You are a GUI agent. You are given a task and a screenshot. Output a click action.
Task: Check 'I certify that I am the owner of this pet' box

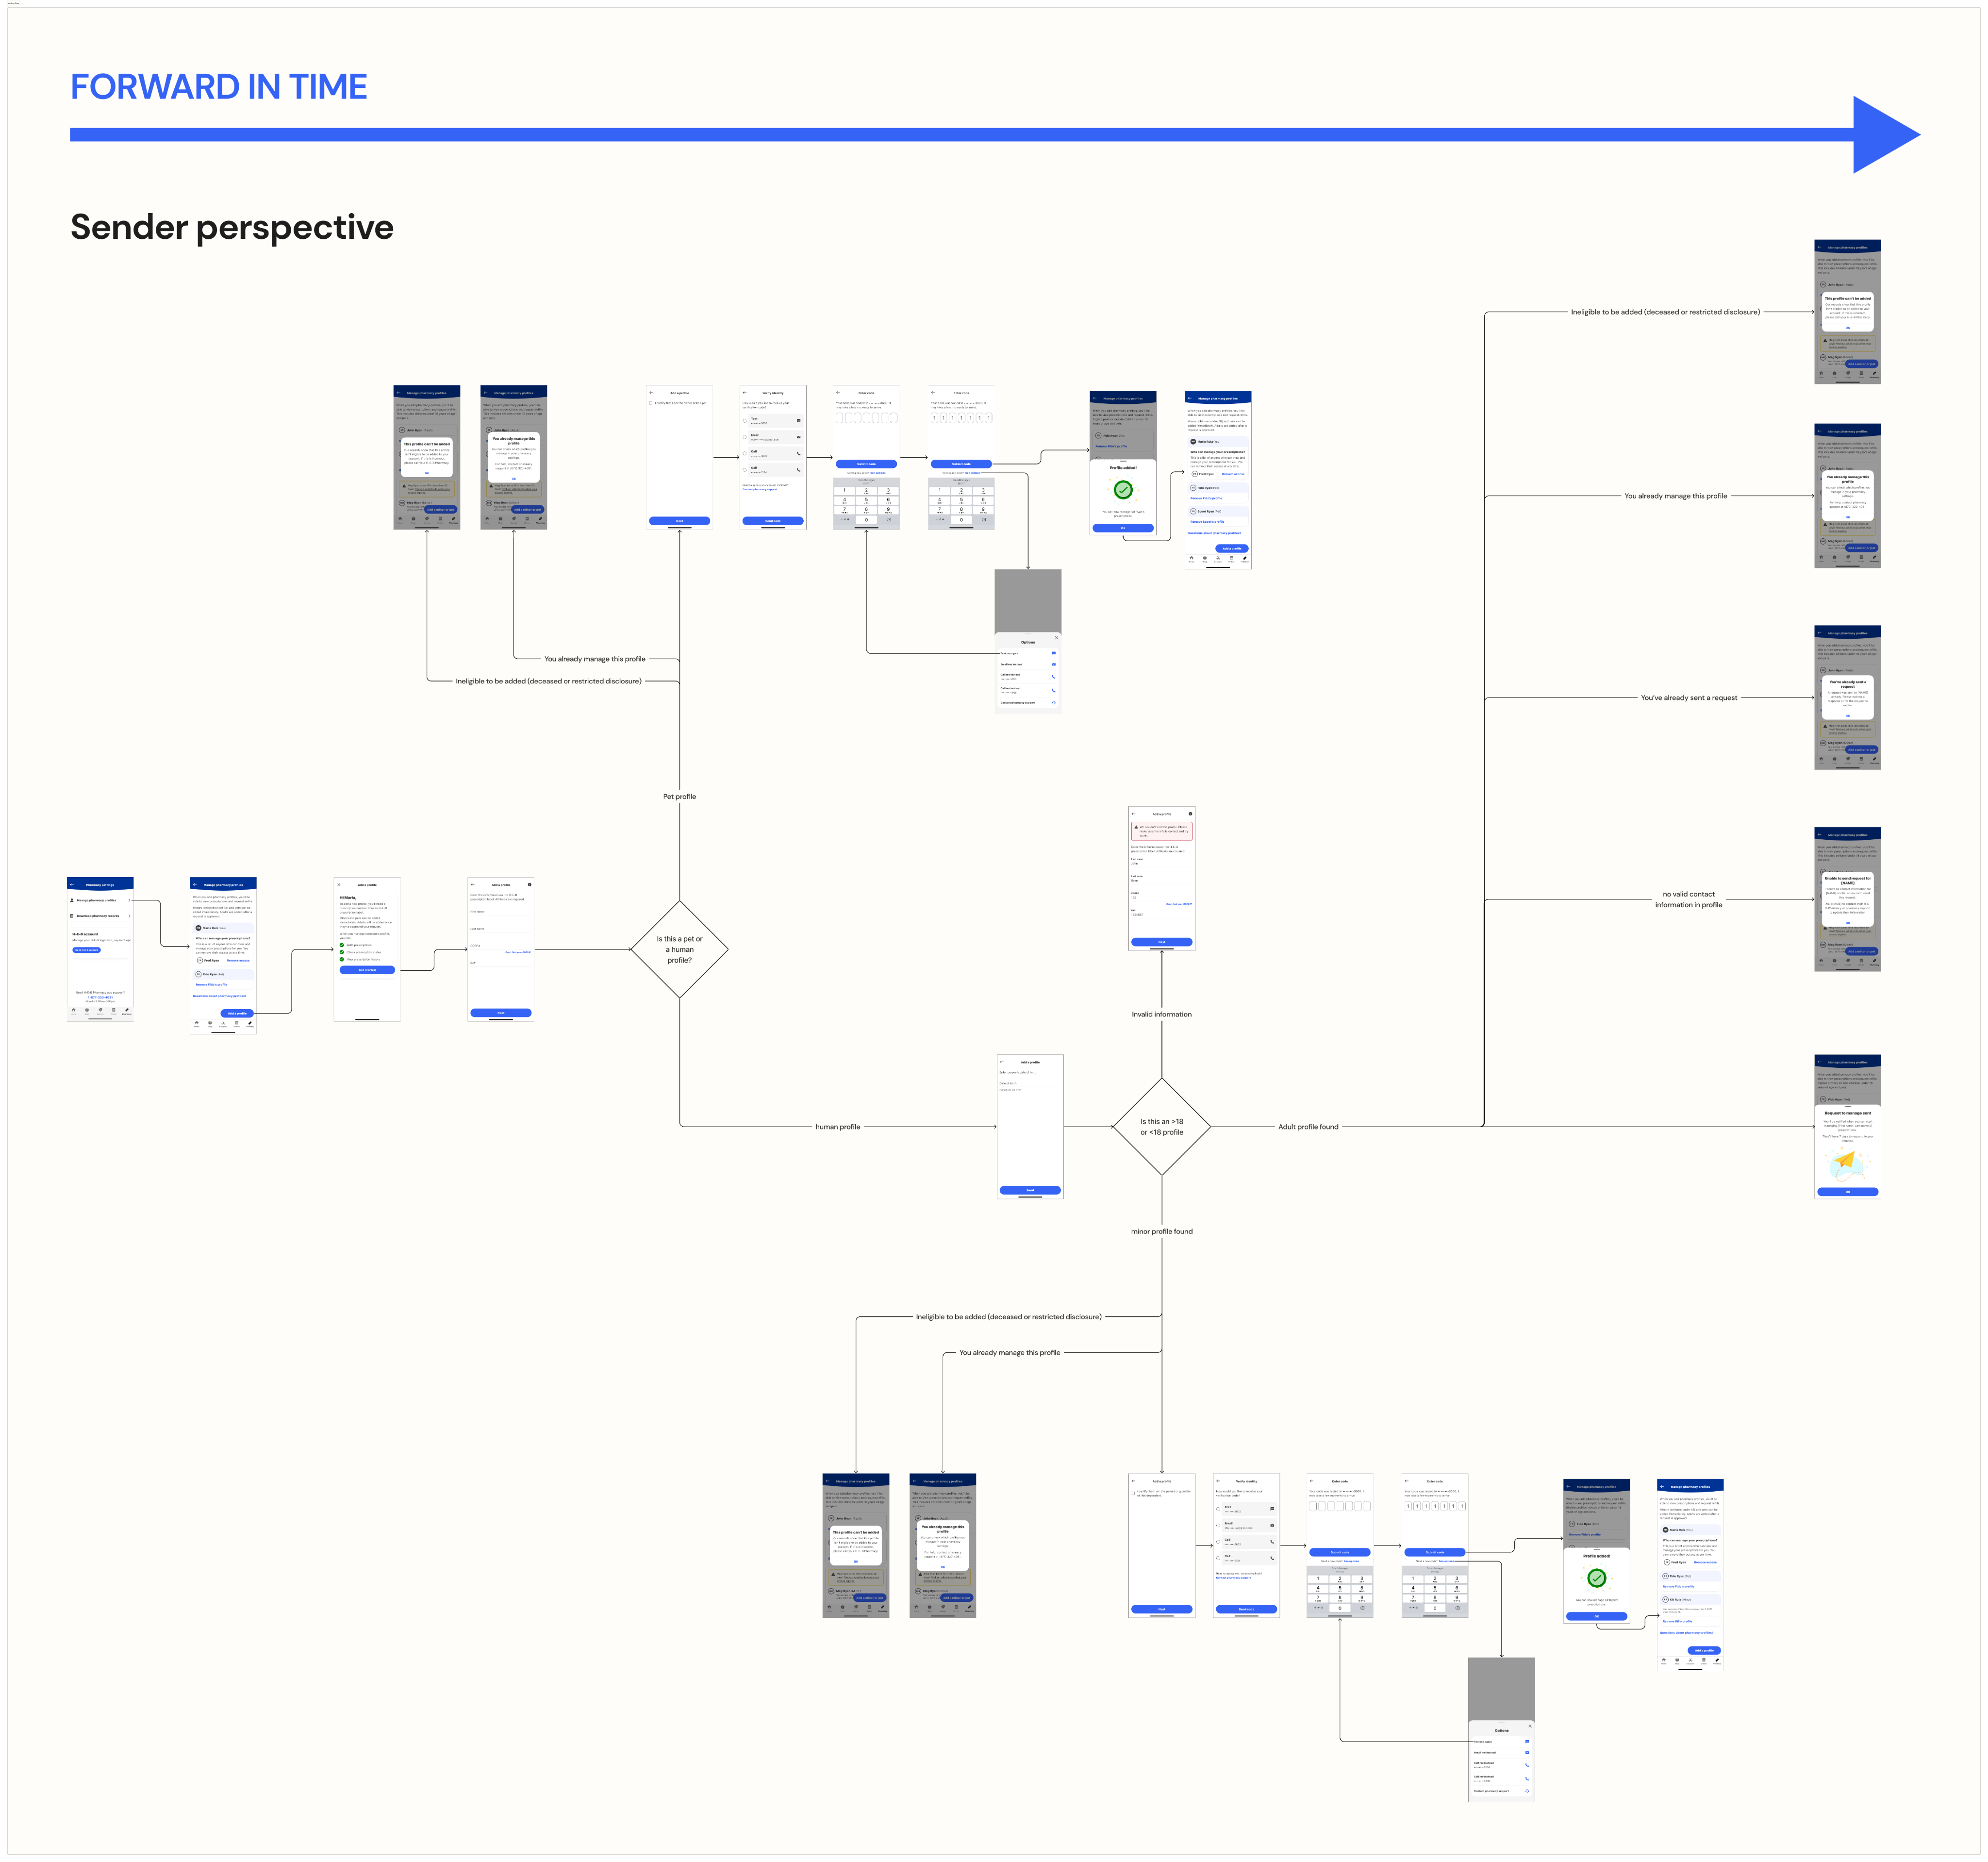651,403
